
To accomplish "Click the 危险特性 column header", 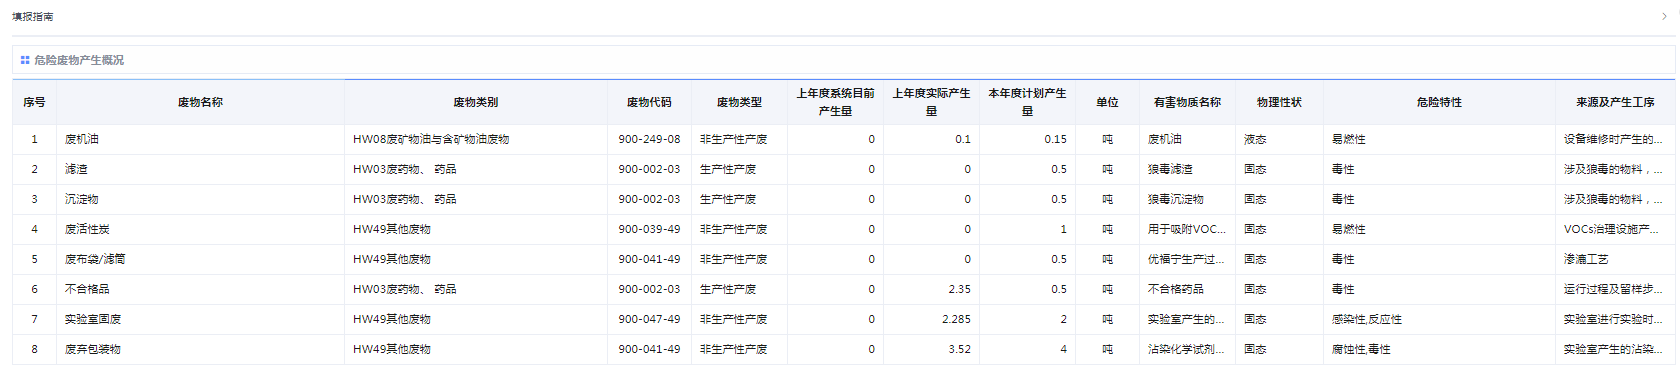I will [1439, 102].
